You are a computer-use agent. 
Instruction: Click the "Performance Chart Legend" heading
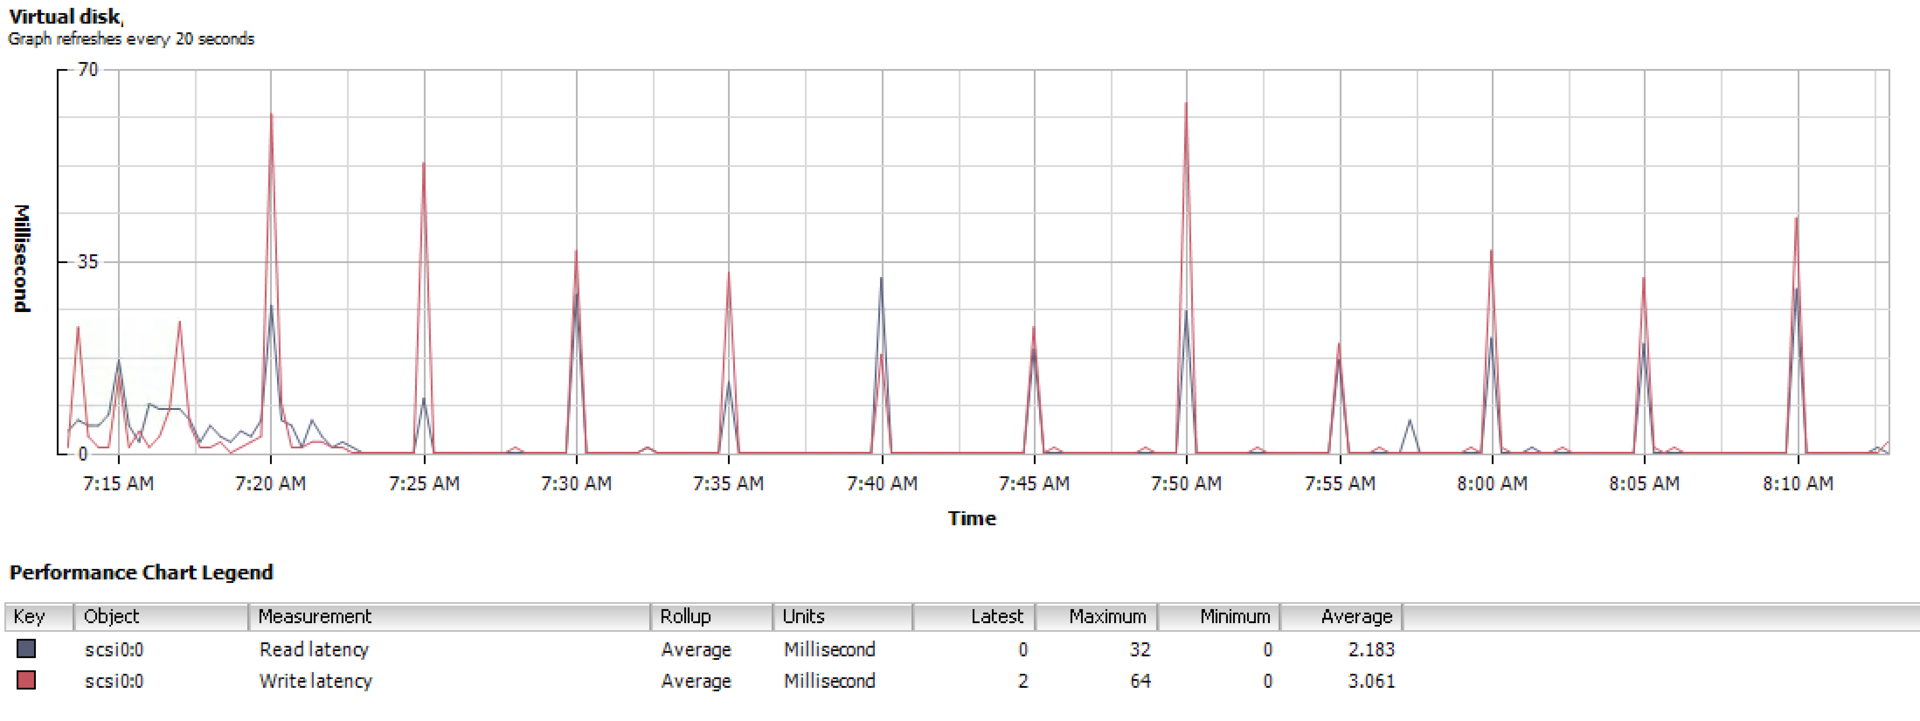pyautogui.click(x=141, y=572)
